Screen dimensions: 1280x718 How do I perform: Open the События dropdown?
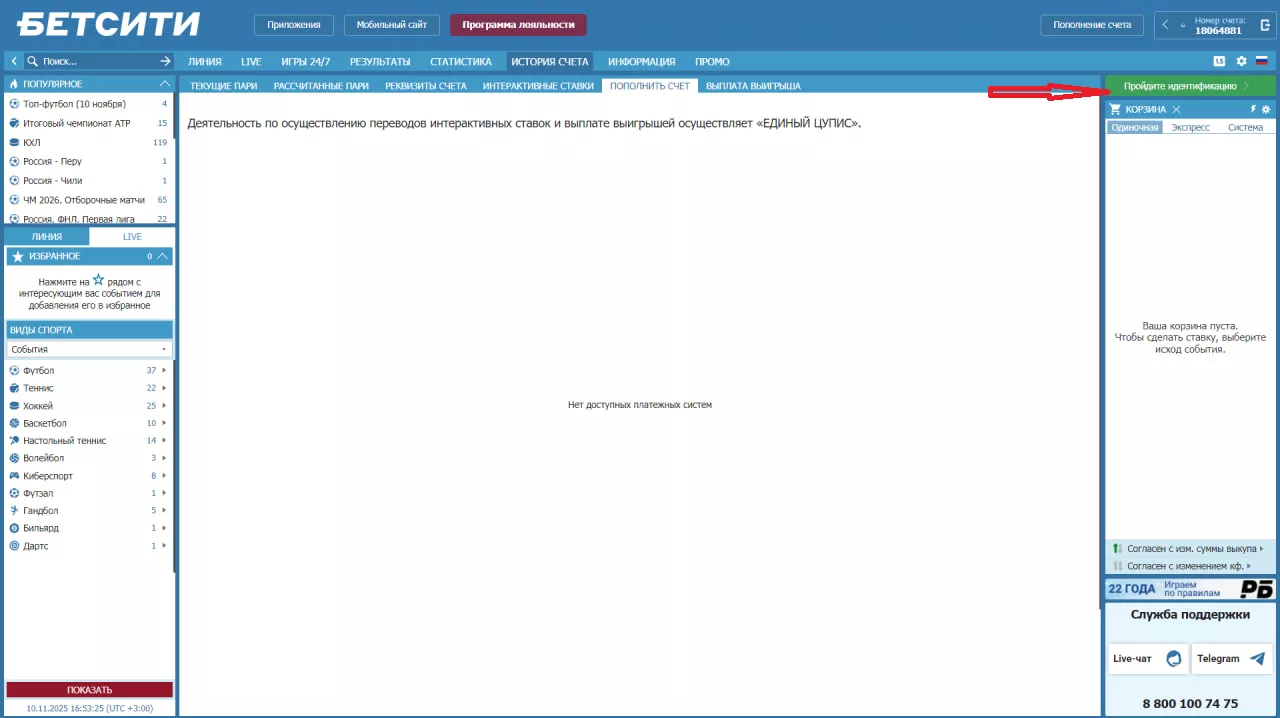(x=89, y=349)
